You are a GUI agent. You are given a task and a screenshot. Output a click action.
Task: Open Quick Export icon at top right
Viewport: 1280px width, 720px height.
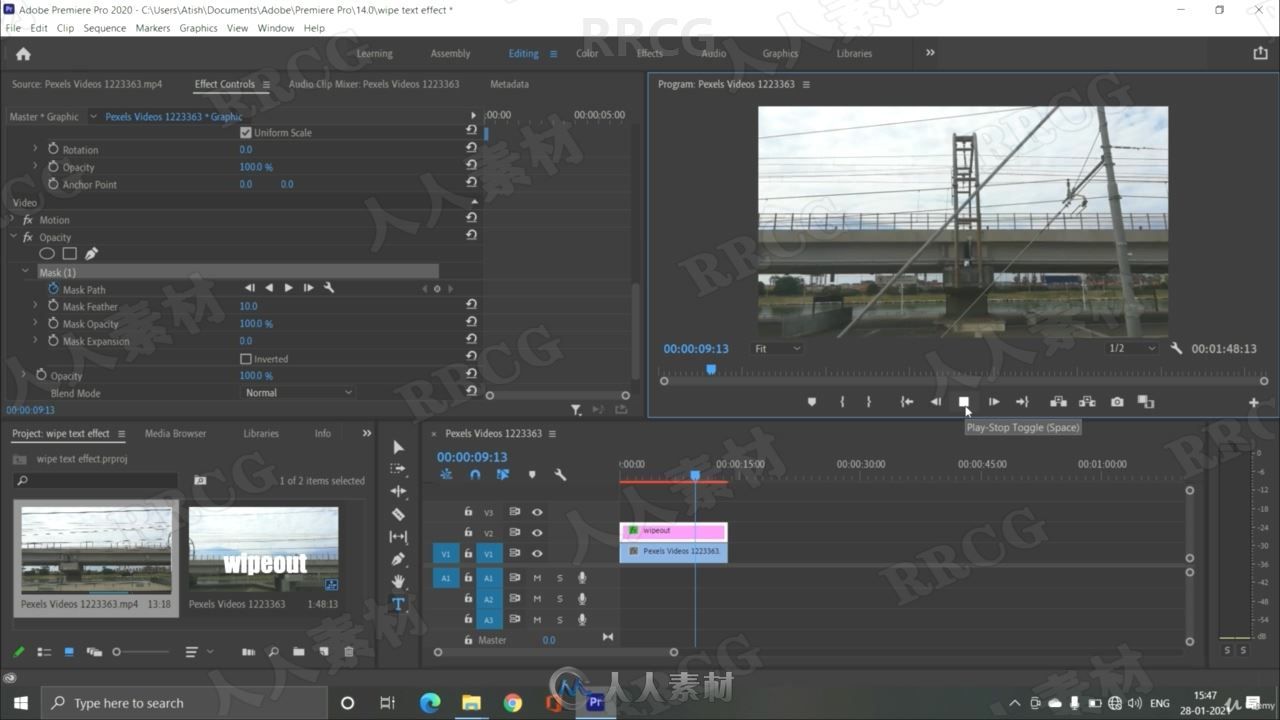coord(1260,53)
